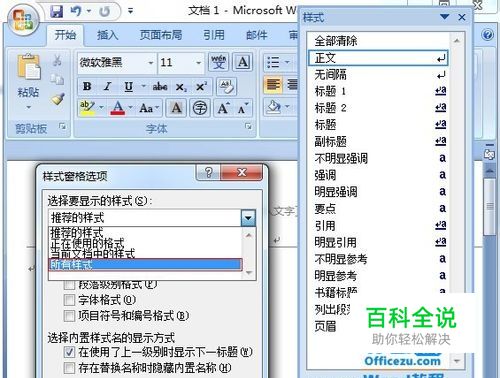Toggle the 项目符号和编号格式 checkbox
The height and width of the screenshot is (378, 500).
click(69, 316)
